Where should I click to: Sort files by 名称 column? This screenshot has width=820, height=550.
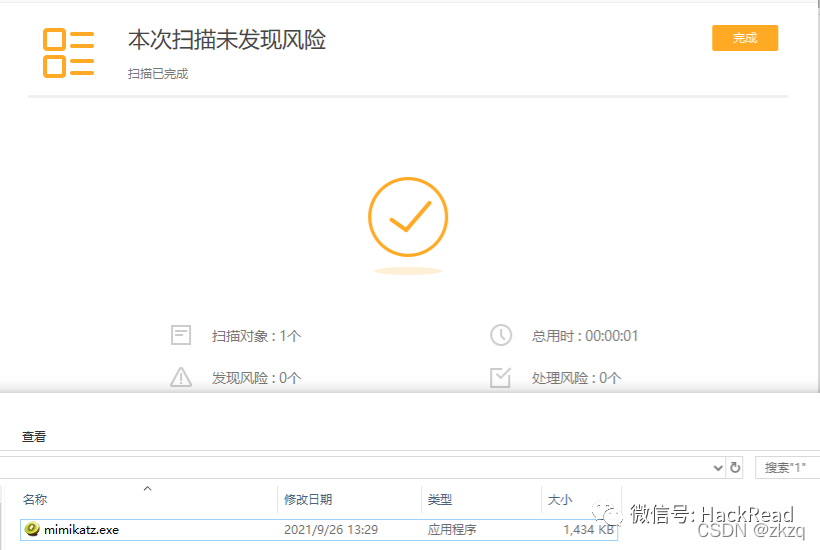(35, 499)
